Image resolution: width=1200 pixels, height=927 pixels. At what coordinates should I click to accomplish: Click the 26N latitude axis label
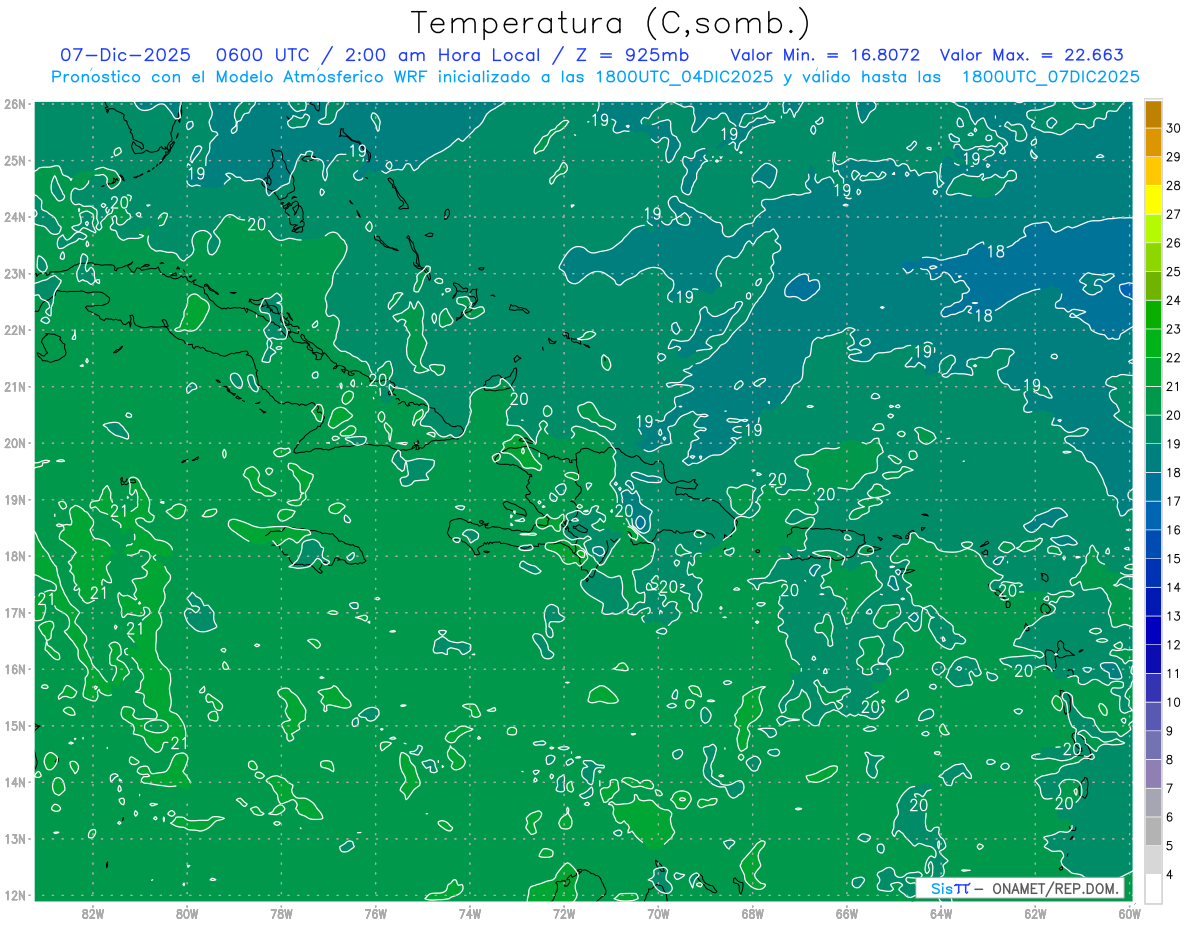click(14, 104)
